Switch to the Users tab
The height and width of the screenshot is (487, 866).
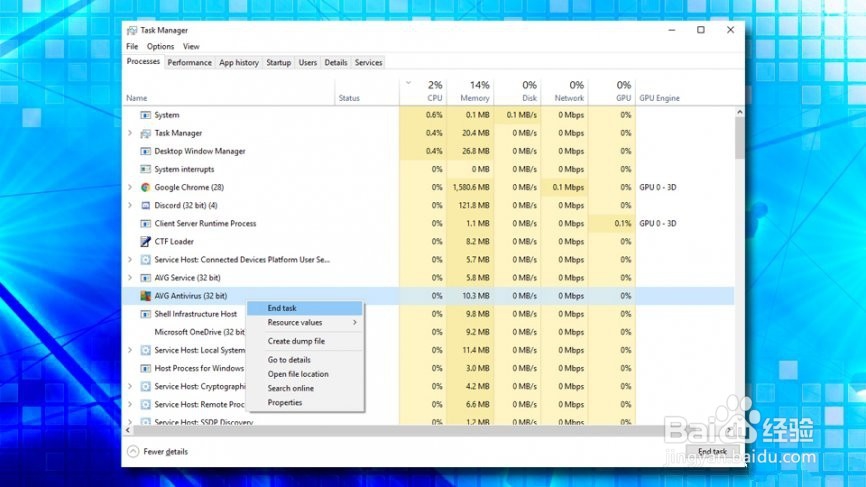coord(308,62)
